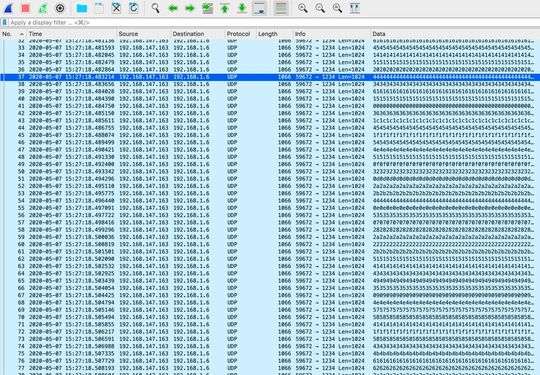The image size is (540, 375).
Task: Go back in packet history
Action: [x=173, y=8]
